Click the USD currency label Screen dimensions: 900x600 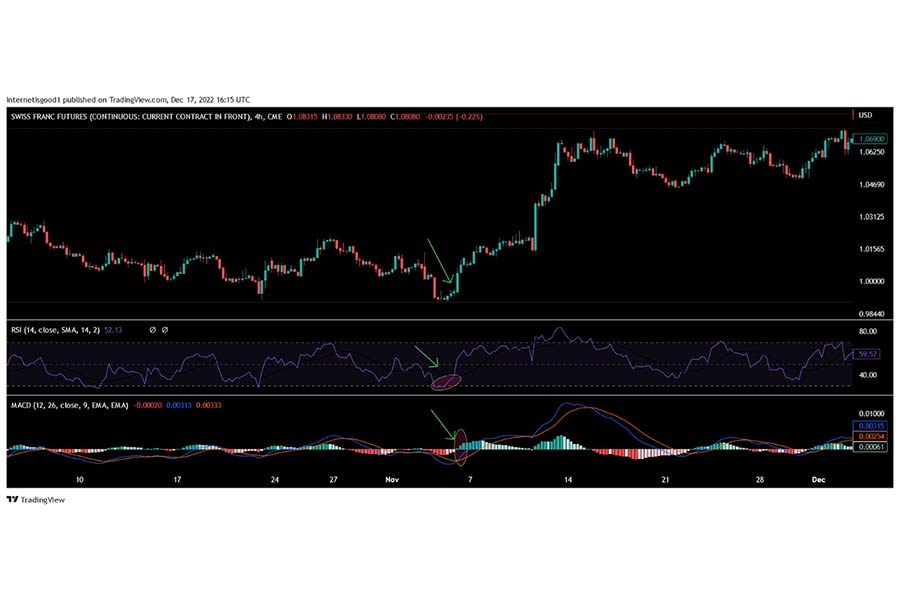click(x=865, y=115)
